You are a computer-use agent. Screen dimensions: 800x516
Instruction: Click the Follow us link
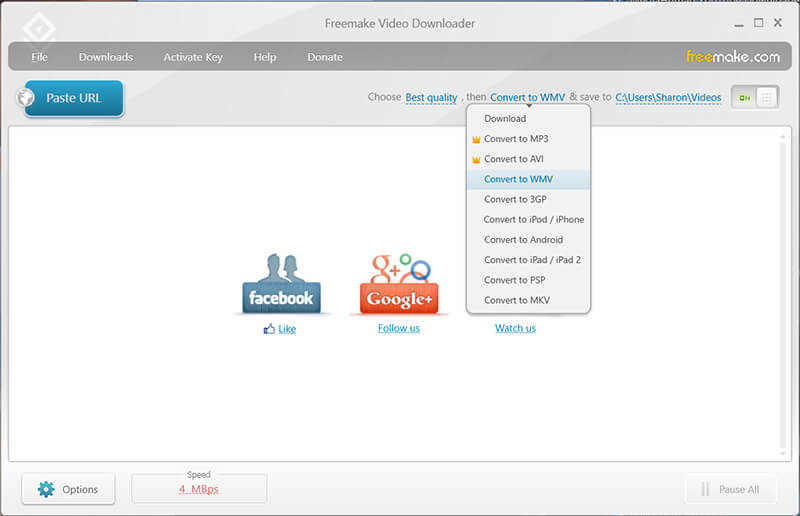399,328
